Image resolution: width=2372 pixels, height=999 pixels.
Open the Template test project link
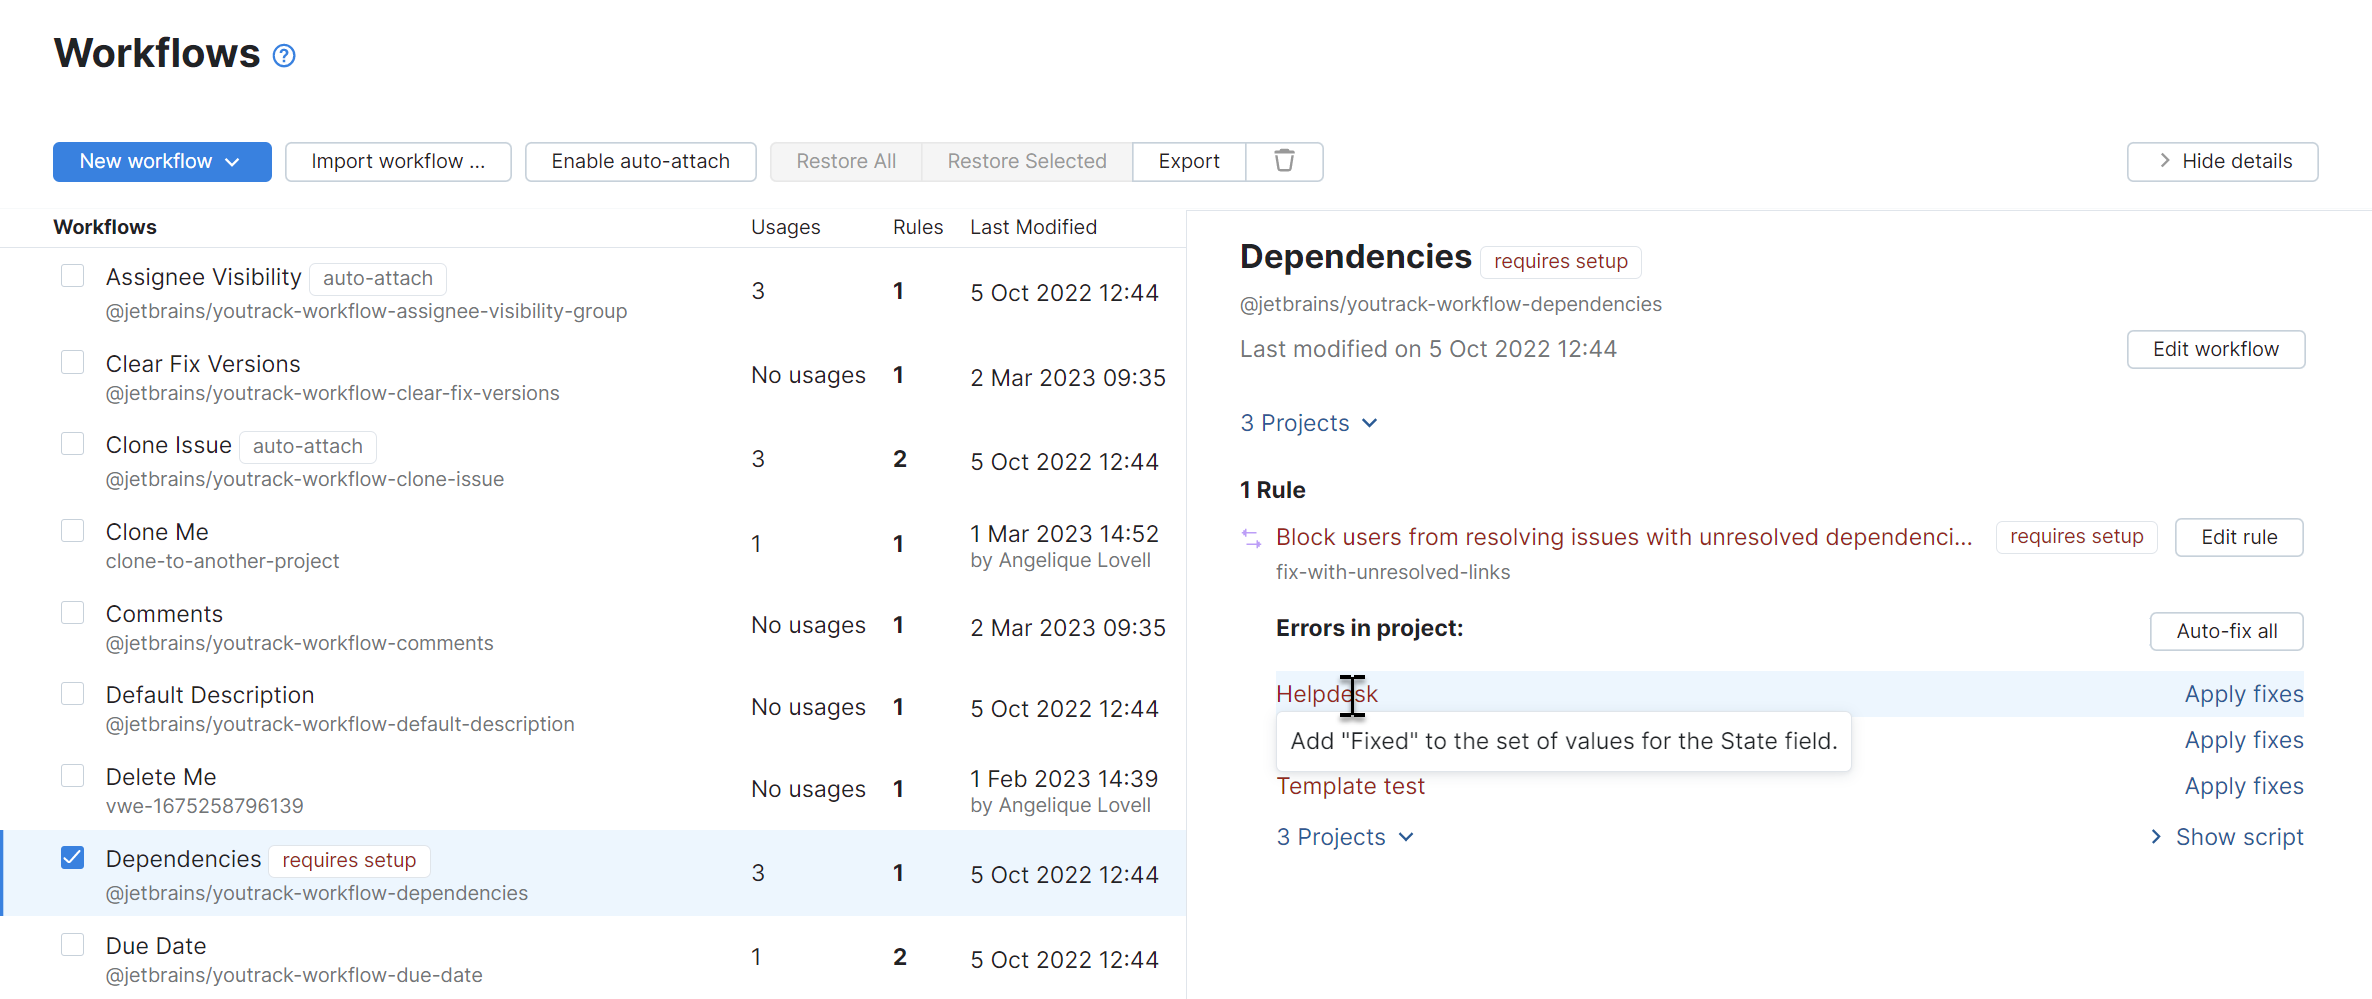(x=1350, y=787)
